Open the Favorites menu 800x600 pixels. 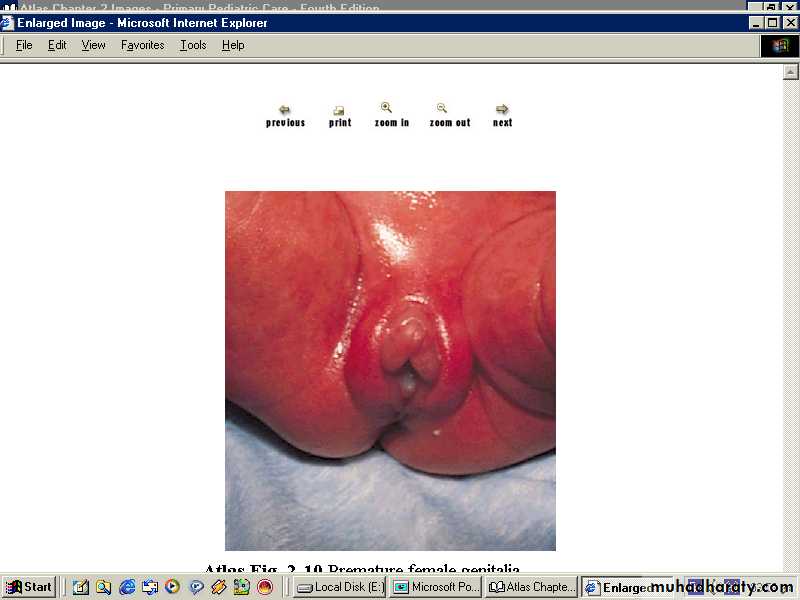coord(142,45)
